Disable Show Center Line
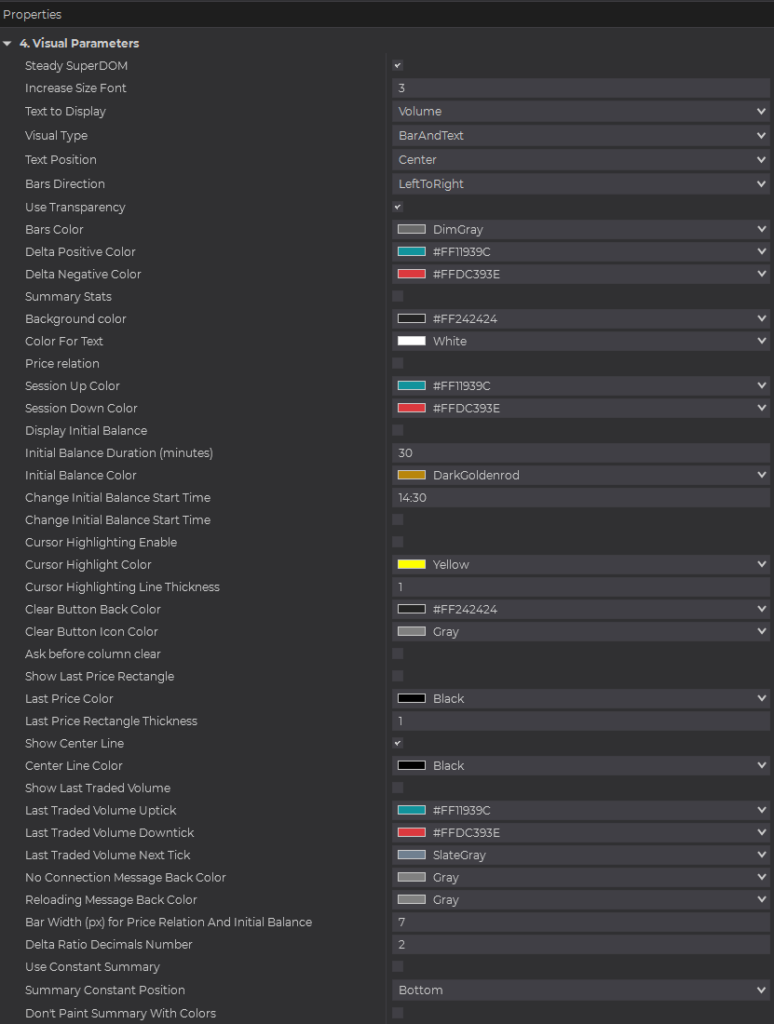Image resolution: width=774 pixels, height=1024 pixels. tap(397, 743)
